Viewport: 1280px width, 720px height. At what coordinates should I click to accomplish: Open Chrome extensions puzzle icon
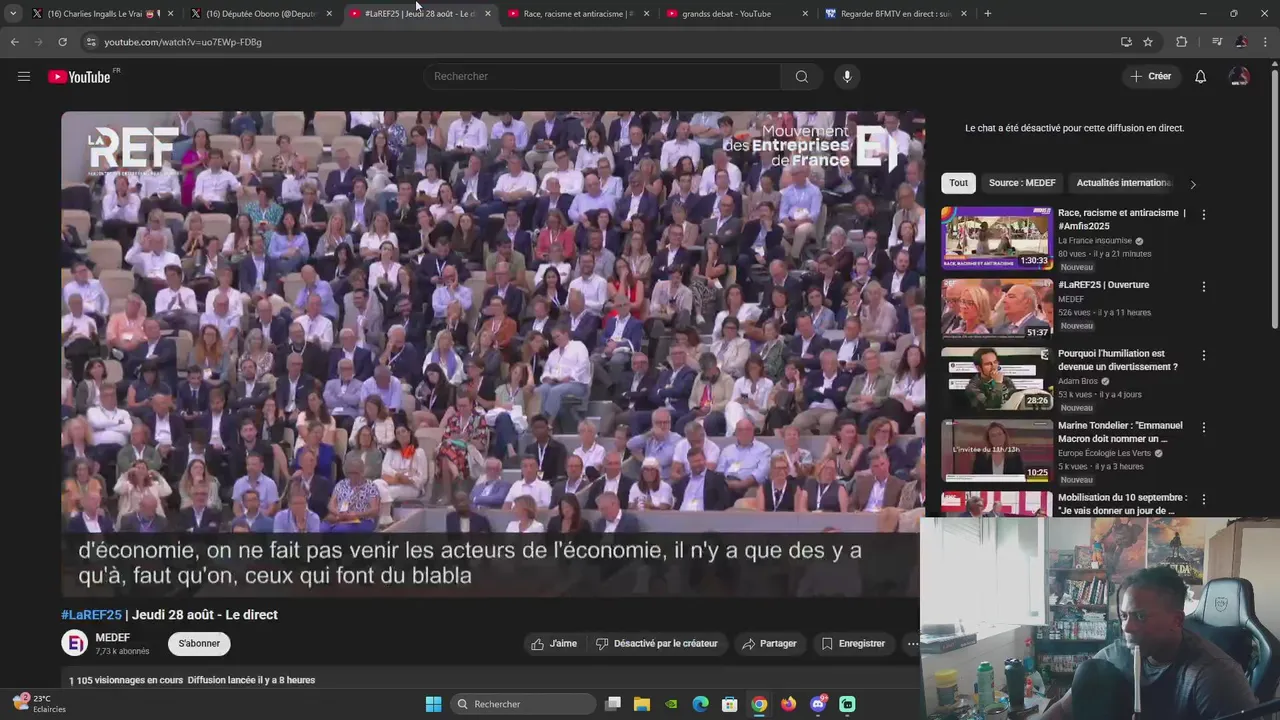coord(1182,42)
